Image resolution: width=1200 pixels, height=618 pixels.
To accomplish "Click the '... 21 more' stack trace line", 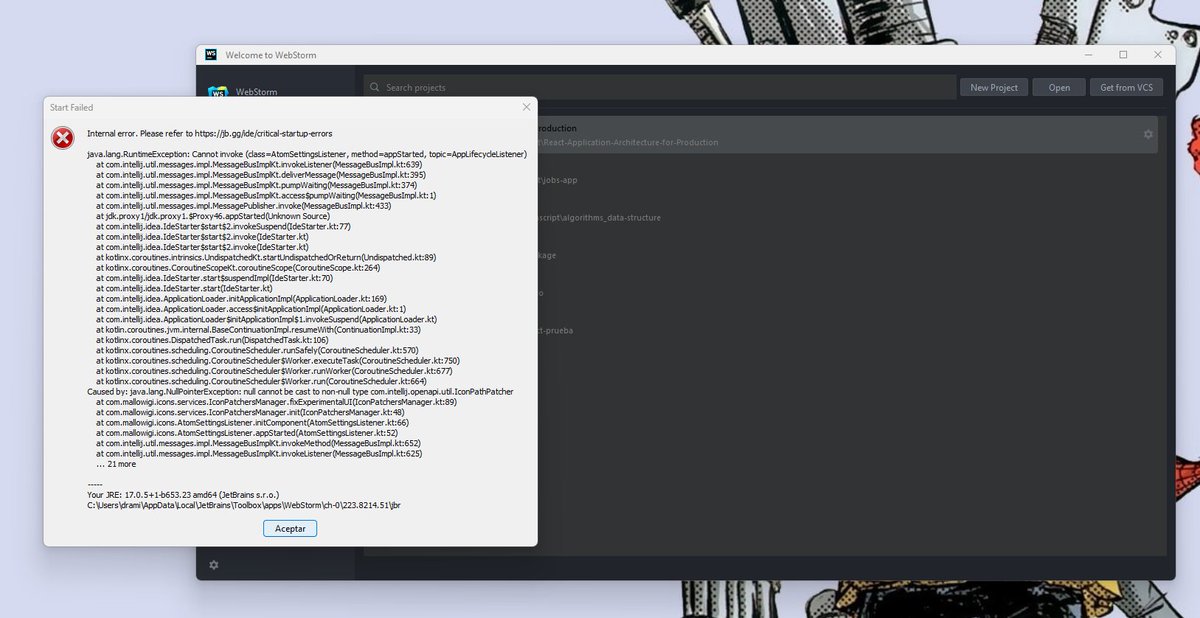I will click(116, 464).
